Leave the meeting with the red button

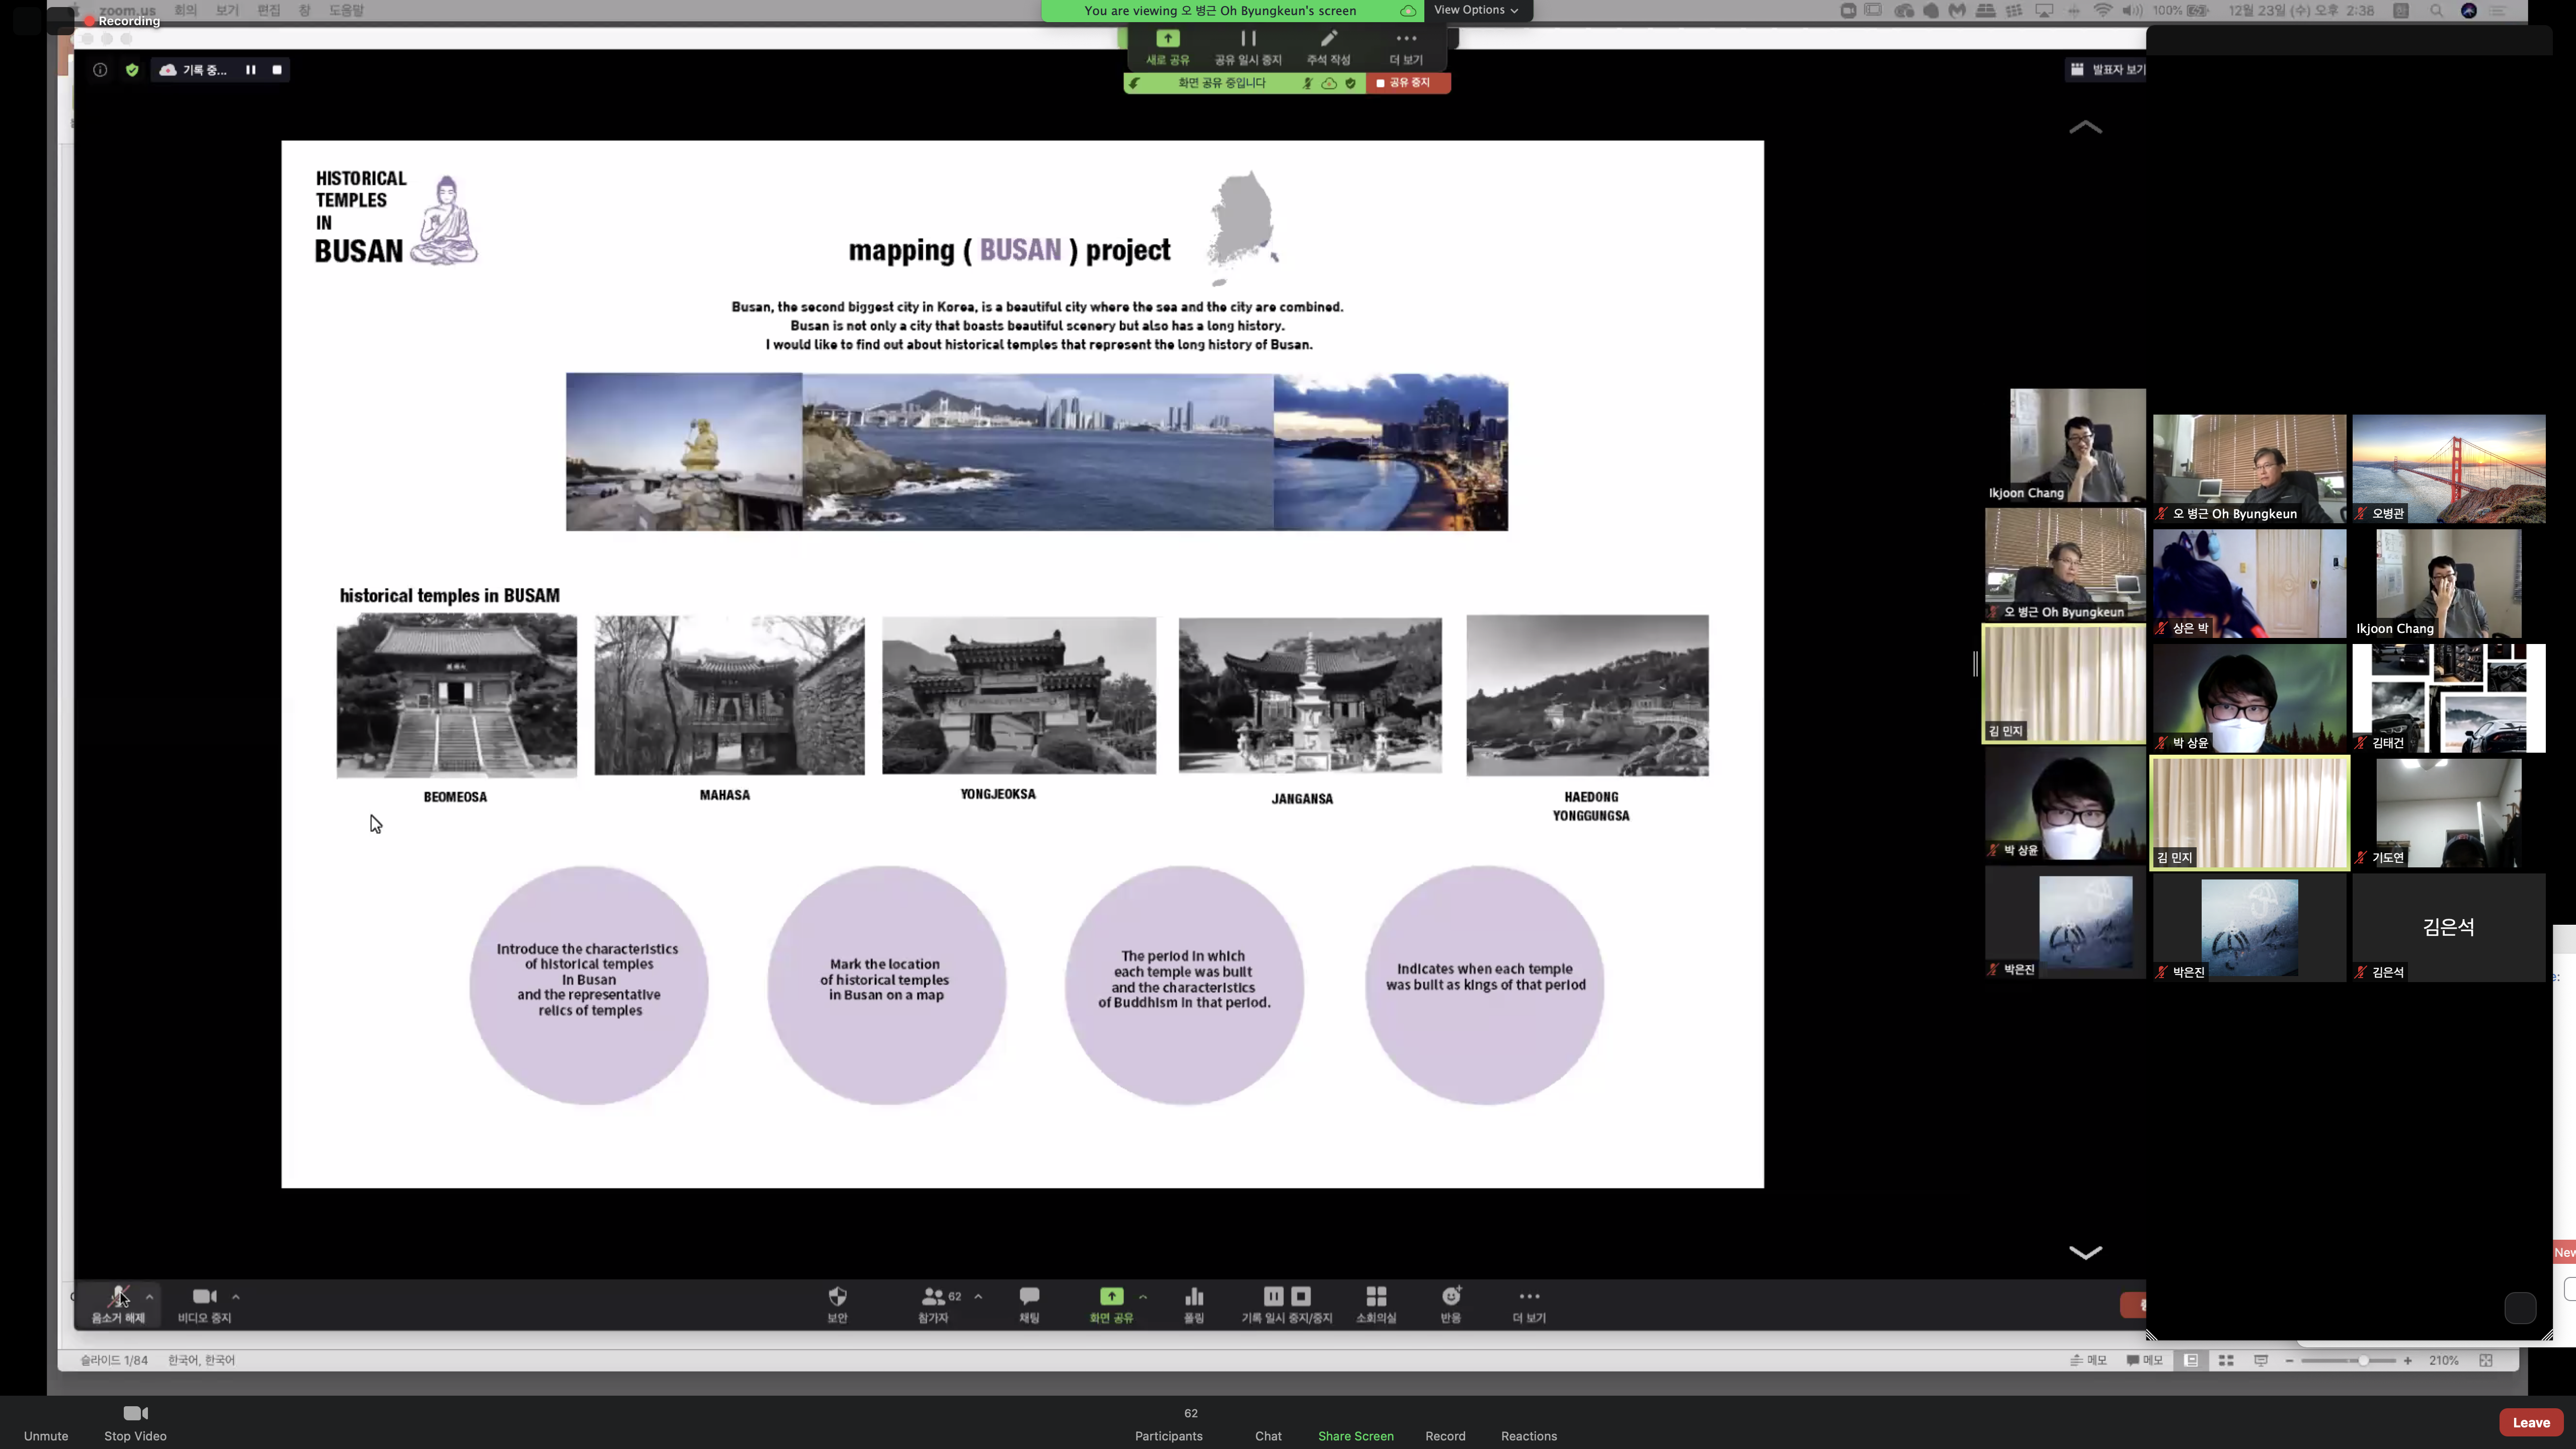(2531, 1422)
